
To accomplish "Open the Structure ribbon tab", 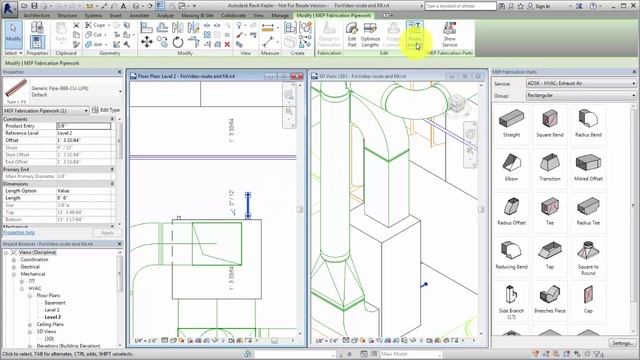I will click(67, 15).
